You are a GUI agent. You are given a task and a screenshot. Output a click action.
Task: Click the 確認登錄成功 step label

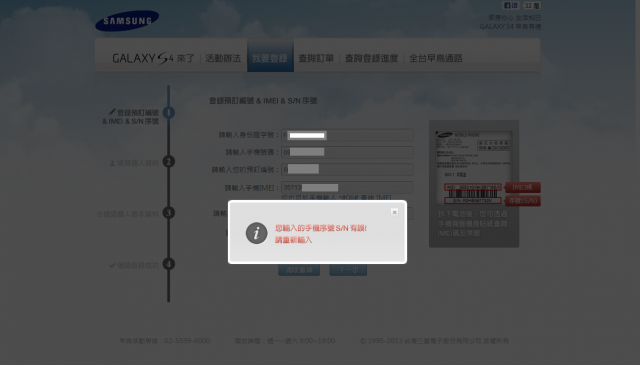[138, 265]
